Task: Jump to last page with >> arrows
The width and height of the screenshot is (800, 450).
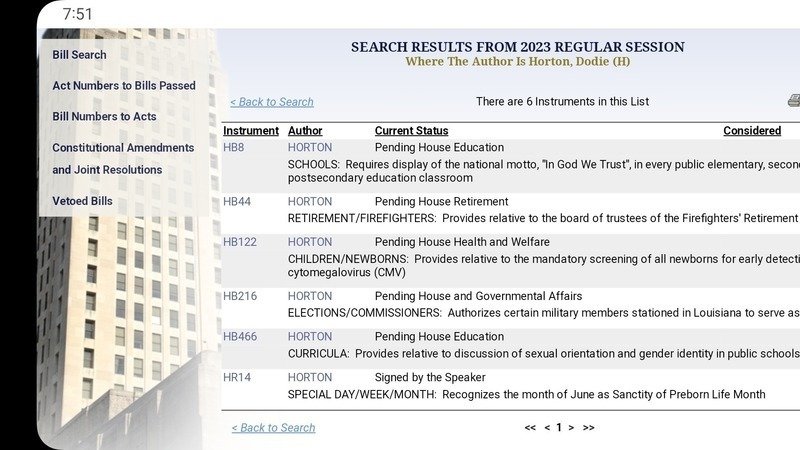Action: 588,428
